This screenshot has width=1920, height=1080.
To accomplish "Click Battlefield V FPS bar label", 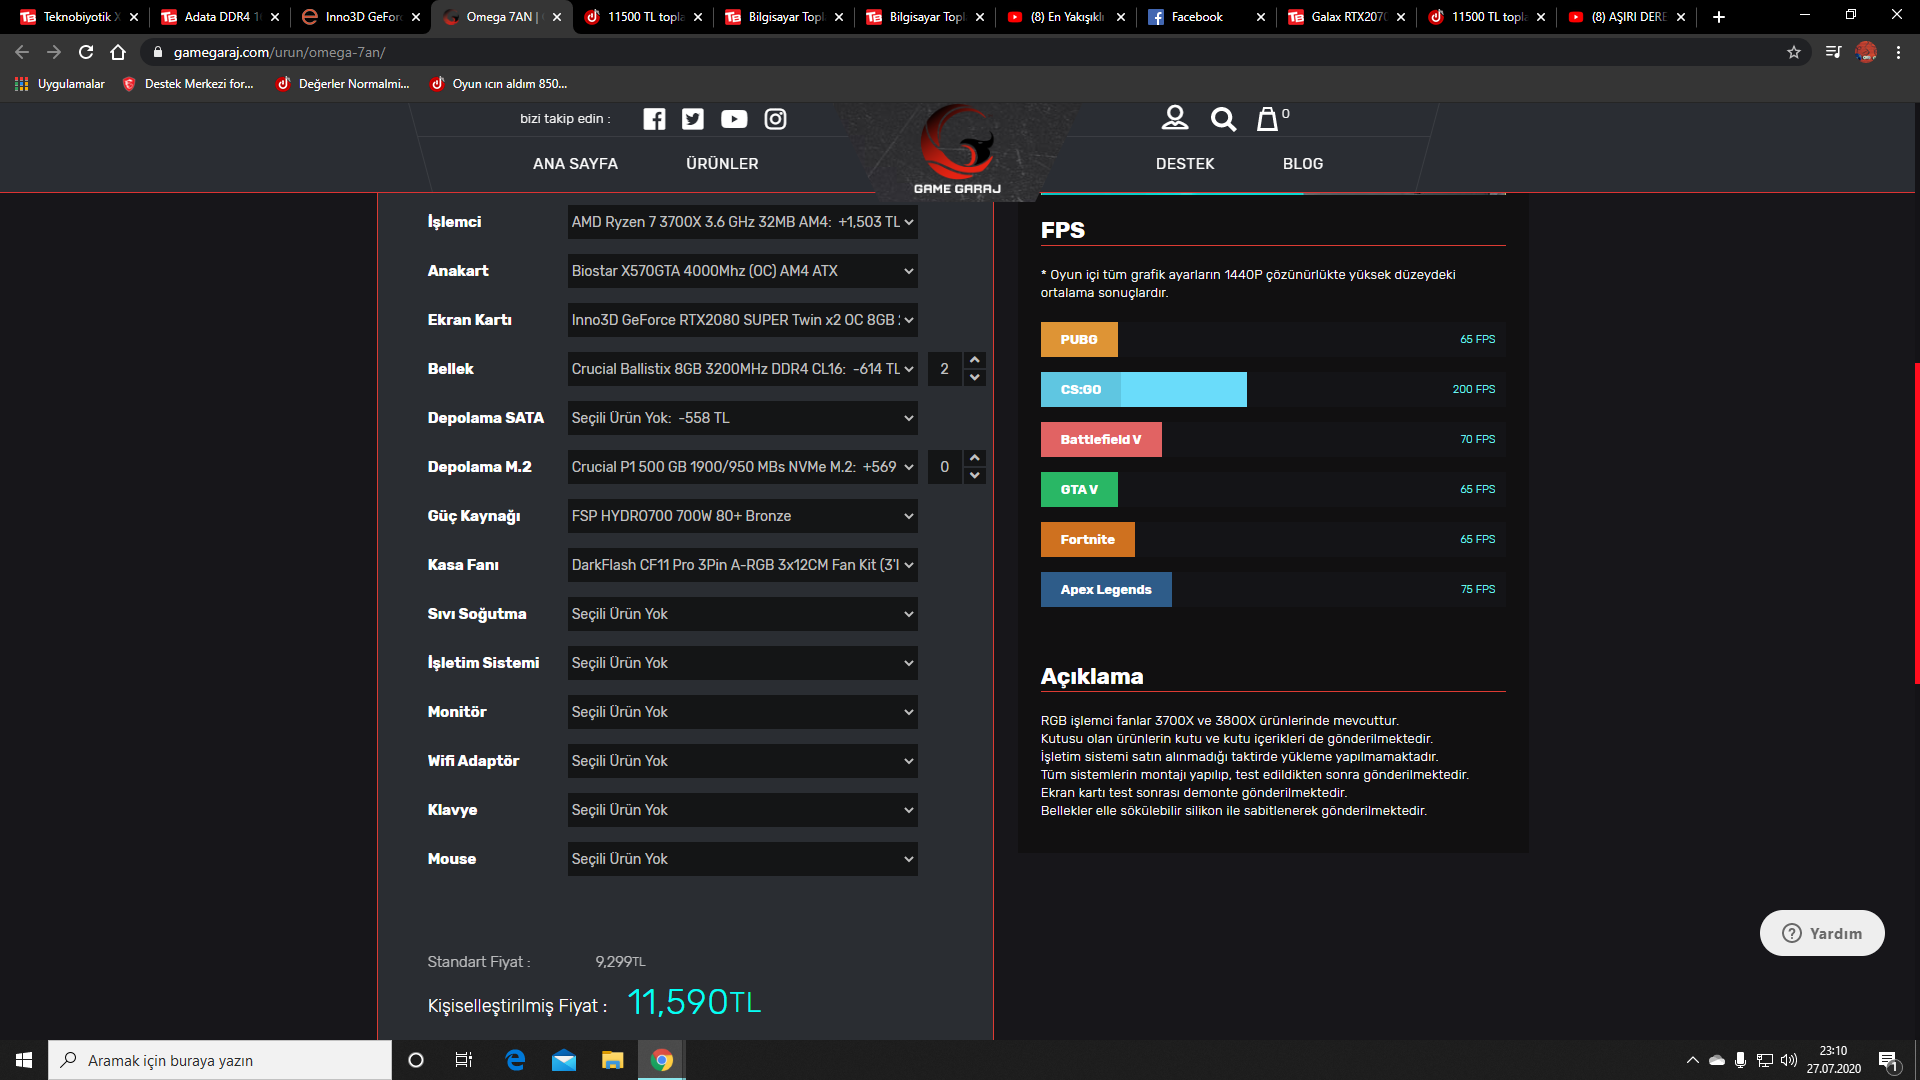I will tap(1101, 439).
